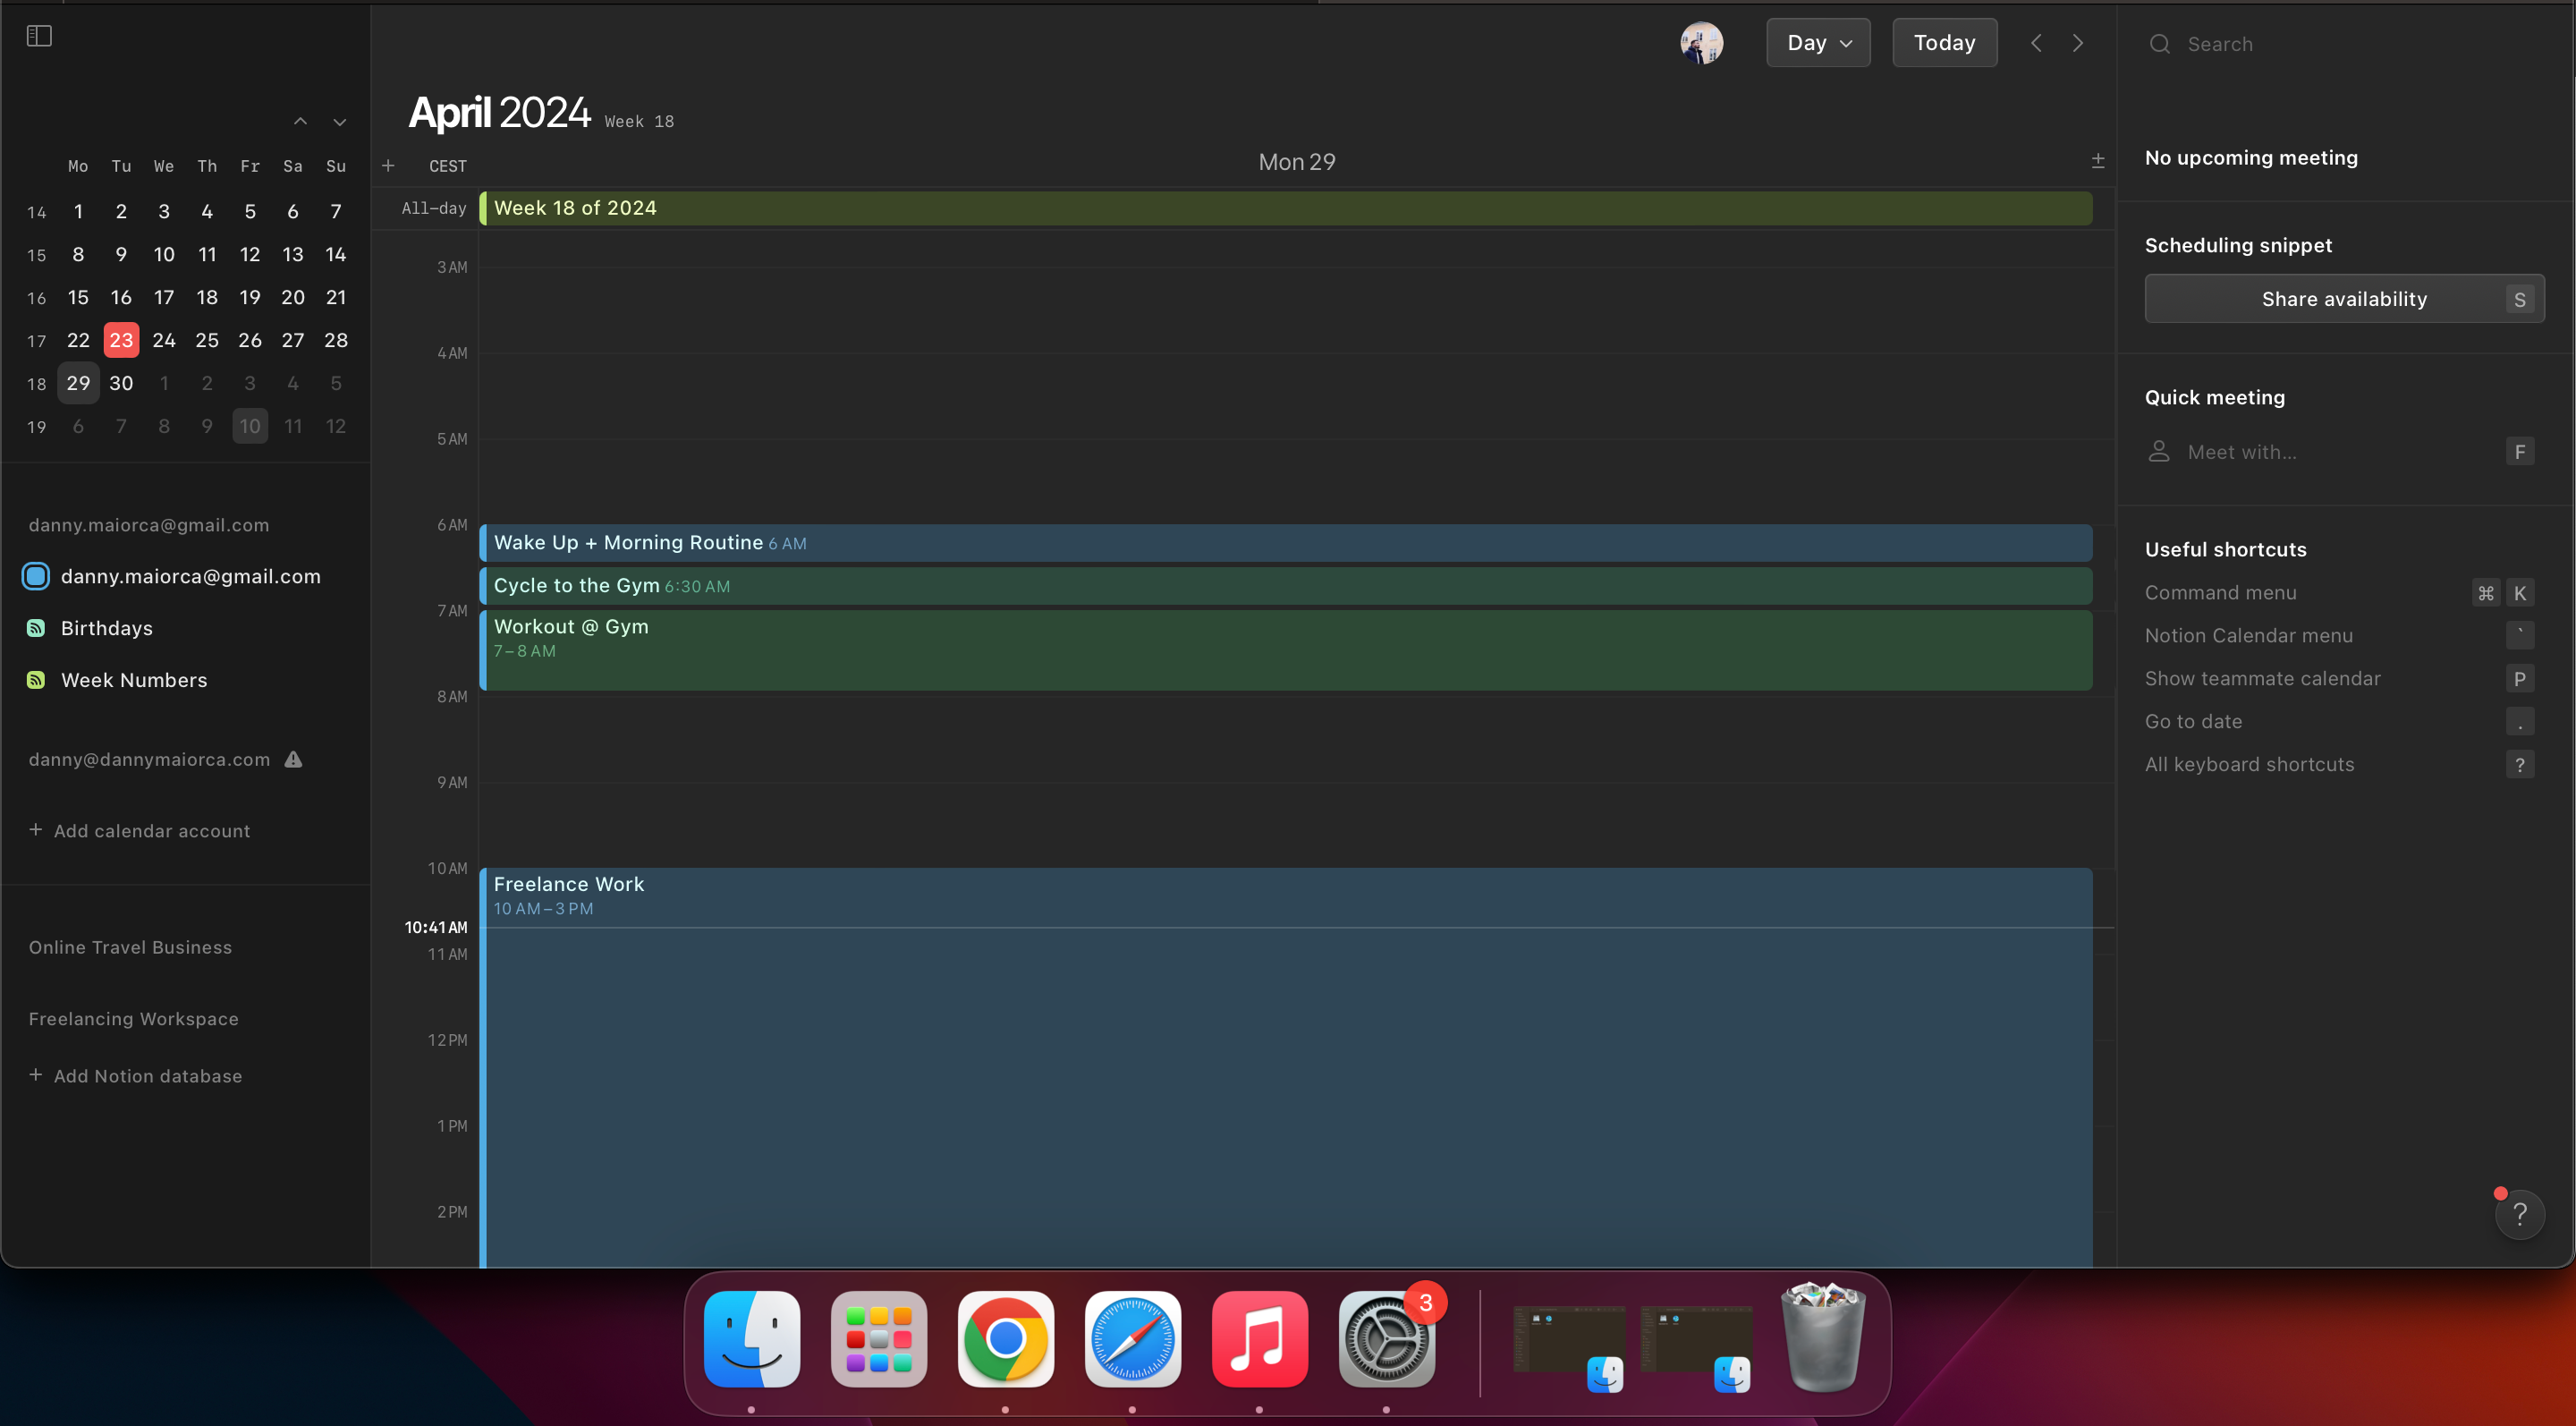Launch Safari from the Dock
2576x1426 pixels.
pos(1132,1340)
